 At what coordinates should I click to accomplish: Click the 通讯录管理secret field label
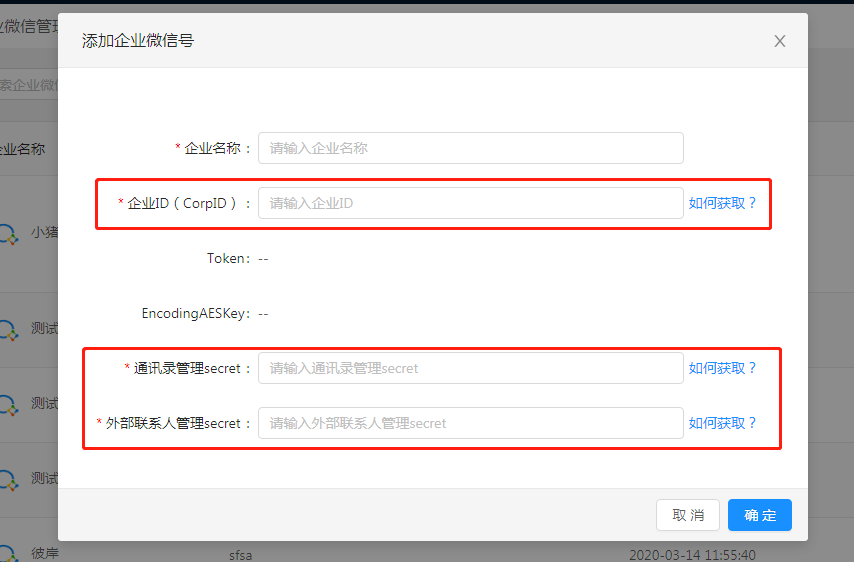coord(187,369)
